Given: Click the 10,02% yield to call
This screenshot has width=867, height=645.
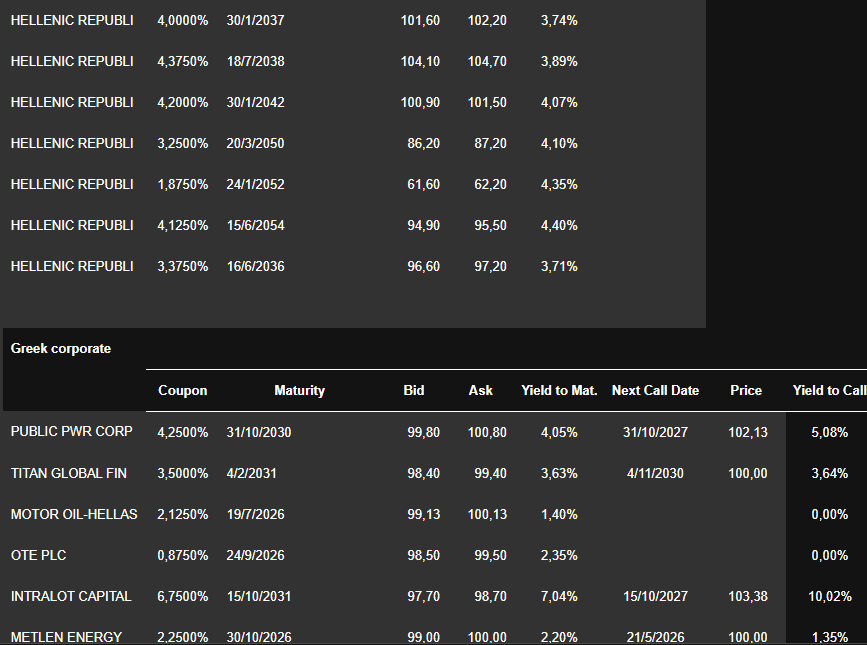Looking at the screenshot, I should (x=829, y=596).
